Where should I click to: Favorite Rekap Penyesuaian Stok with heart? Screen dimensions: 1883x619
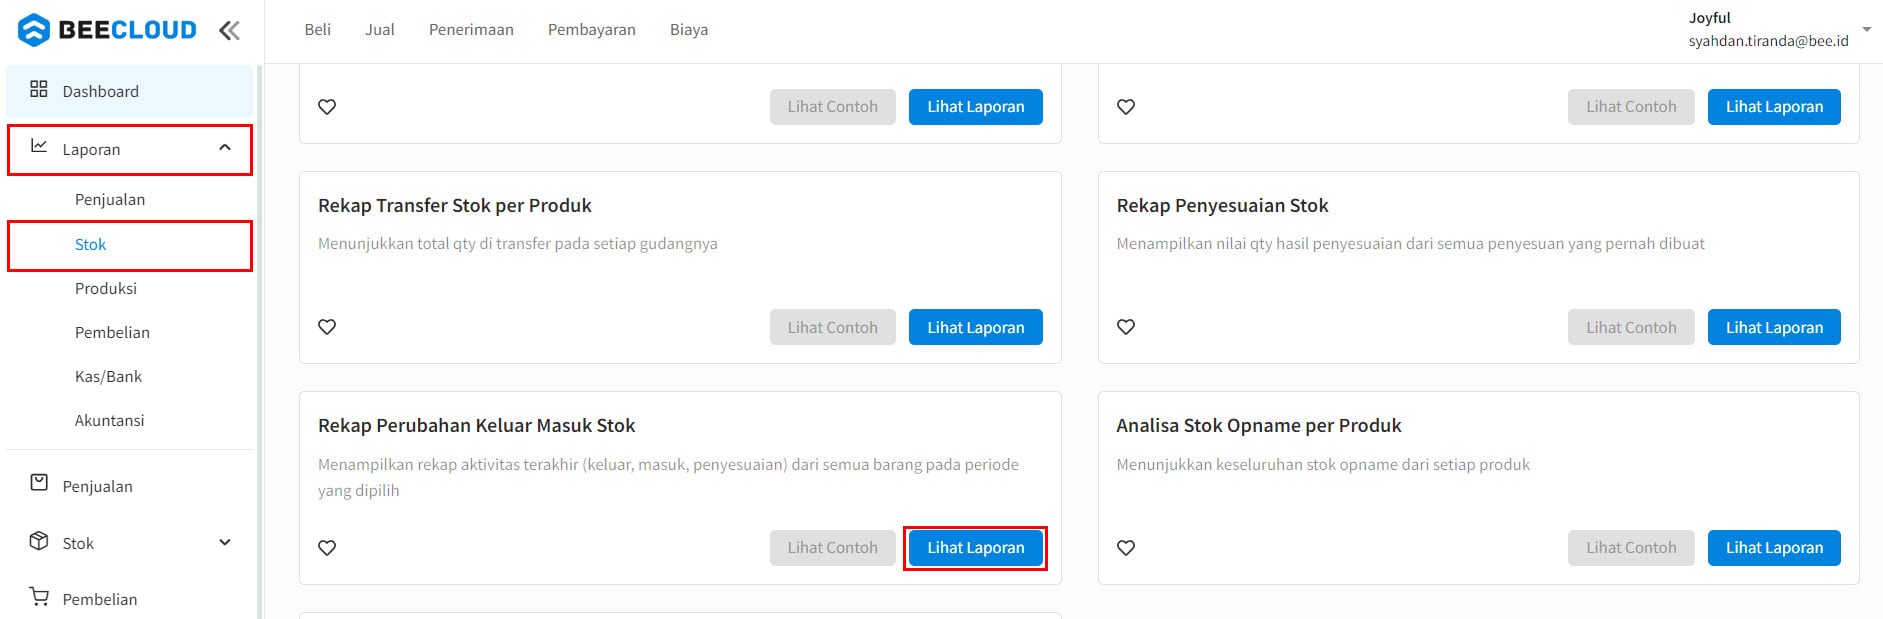(x=1126, y=327)
